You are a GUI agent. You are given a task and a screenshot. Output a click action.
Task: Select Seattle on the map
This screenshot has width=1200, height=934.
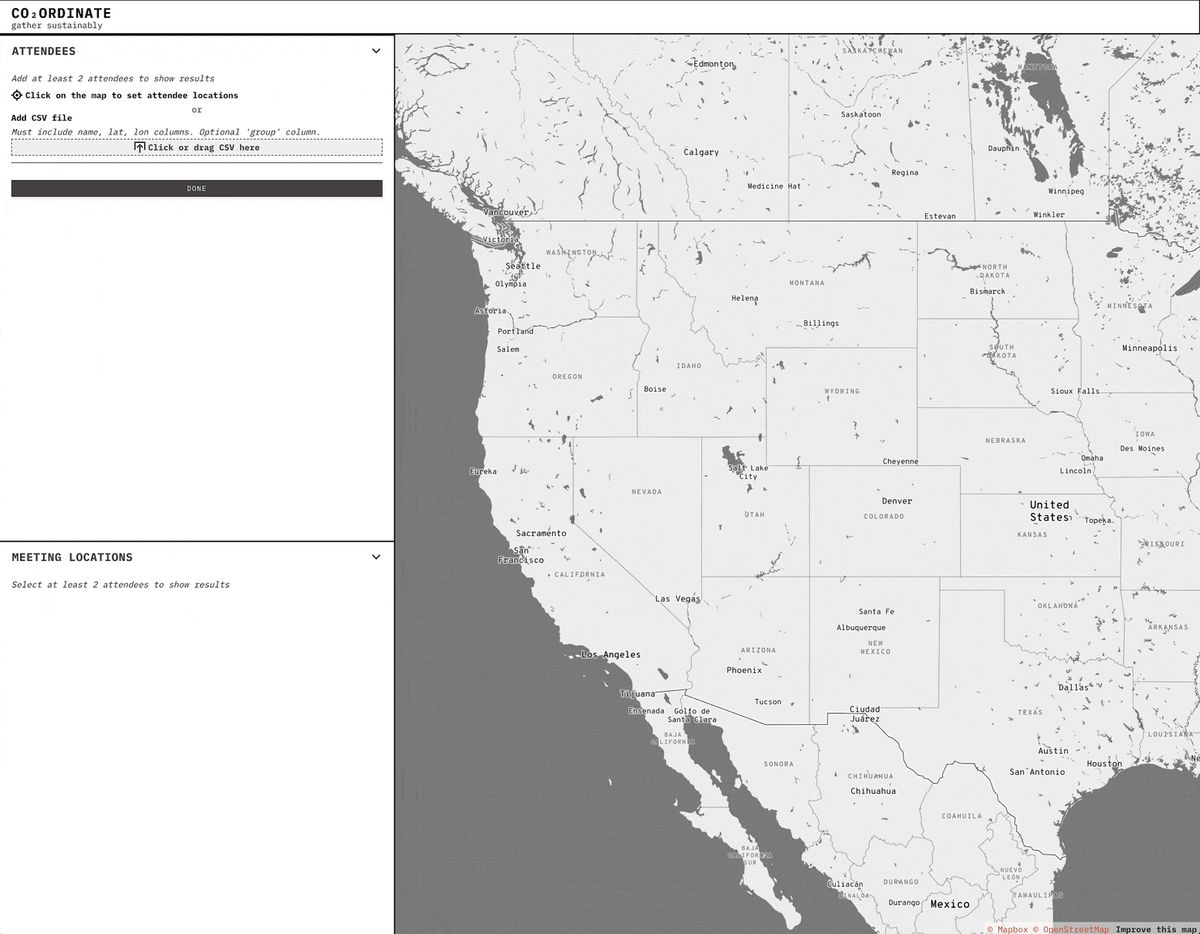pyautogui.click(x=523, y=266)
